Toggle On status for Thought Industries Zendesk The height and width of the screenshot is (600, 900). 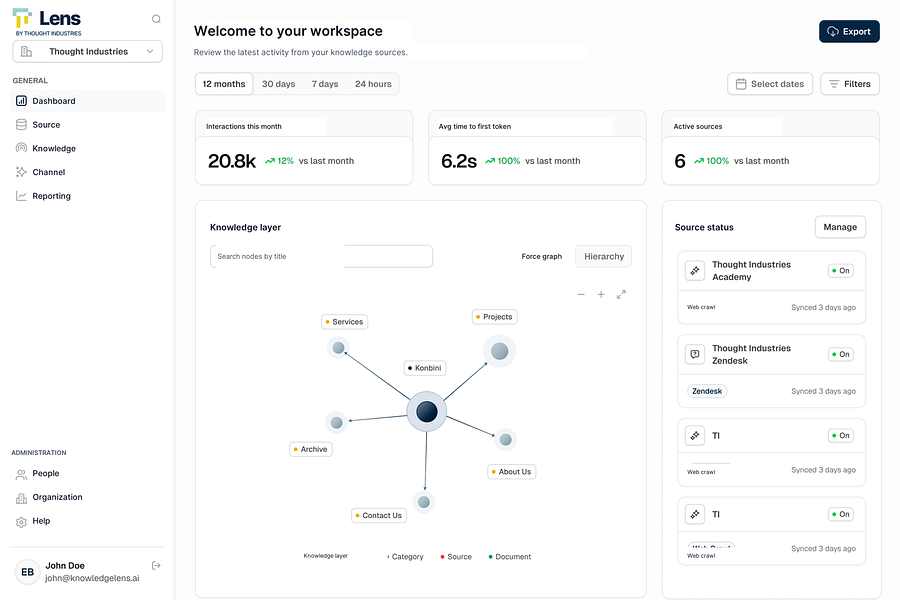coord(840,354)
